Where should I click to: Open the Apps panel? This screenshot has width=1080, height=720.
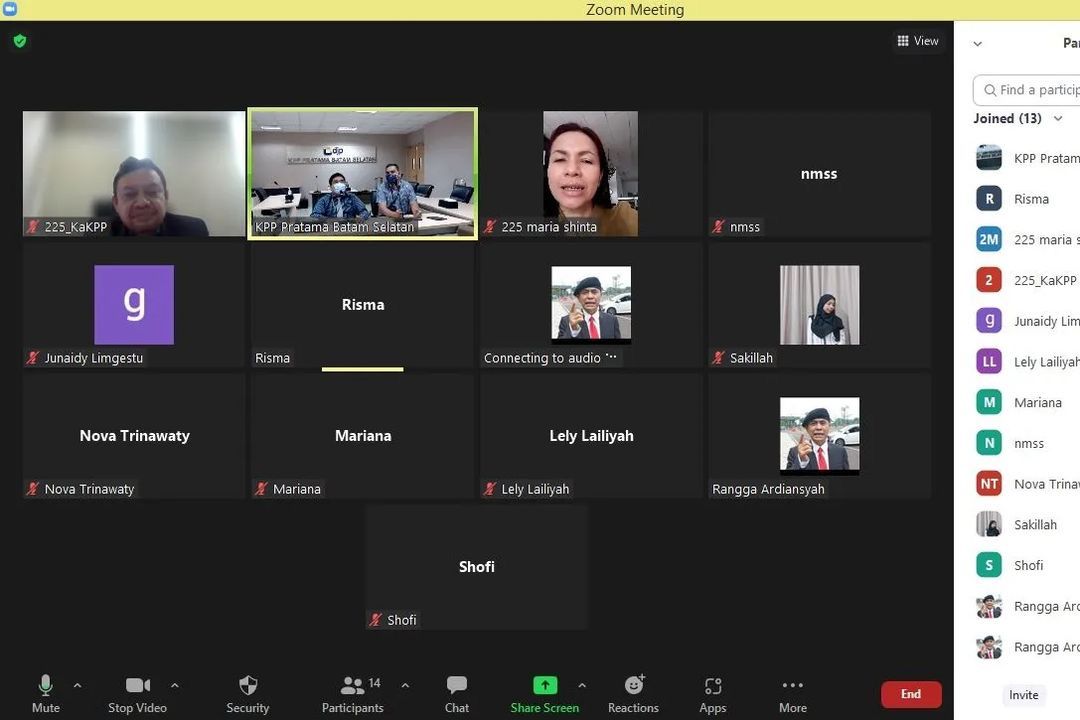(x=712, y=693)
